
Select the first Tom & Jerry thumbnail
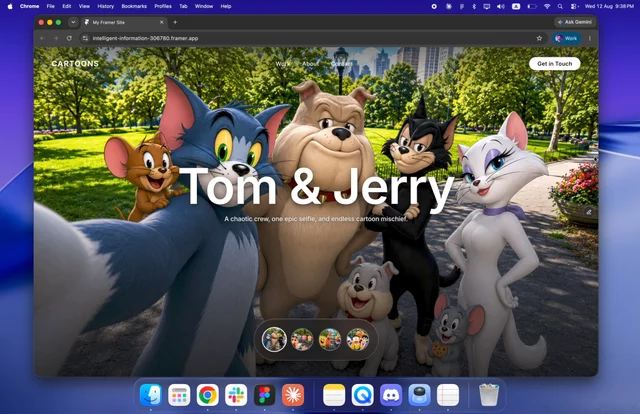click(274, 339)
